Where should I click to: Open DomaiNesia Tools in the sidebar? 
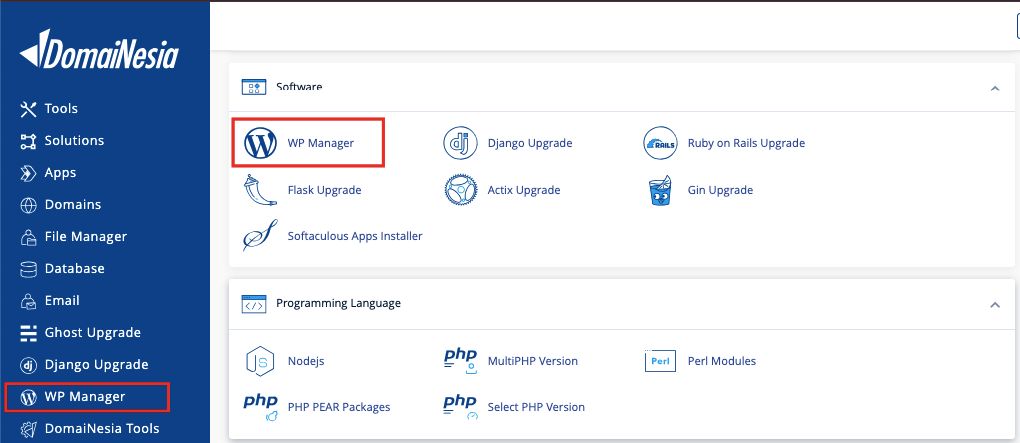pyautogui.click(x=102, y=429)
